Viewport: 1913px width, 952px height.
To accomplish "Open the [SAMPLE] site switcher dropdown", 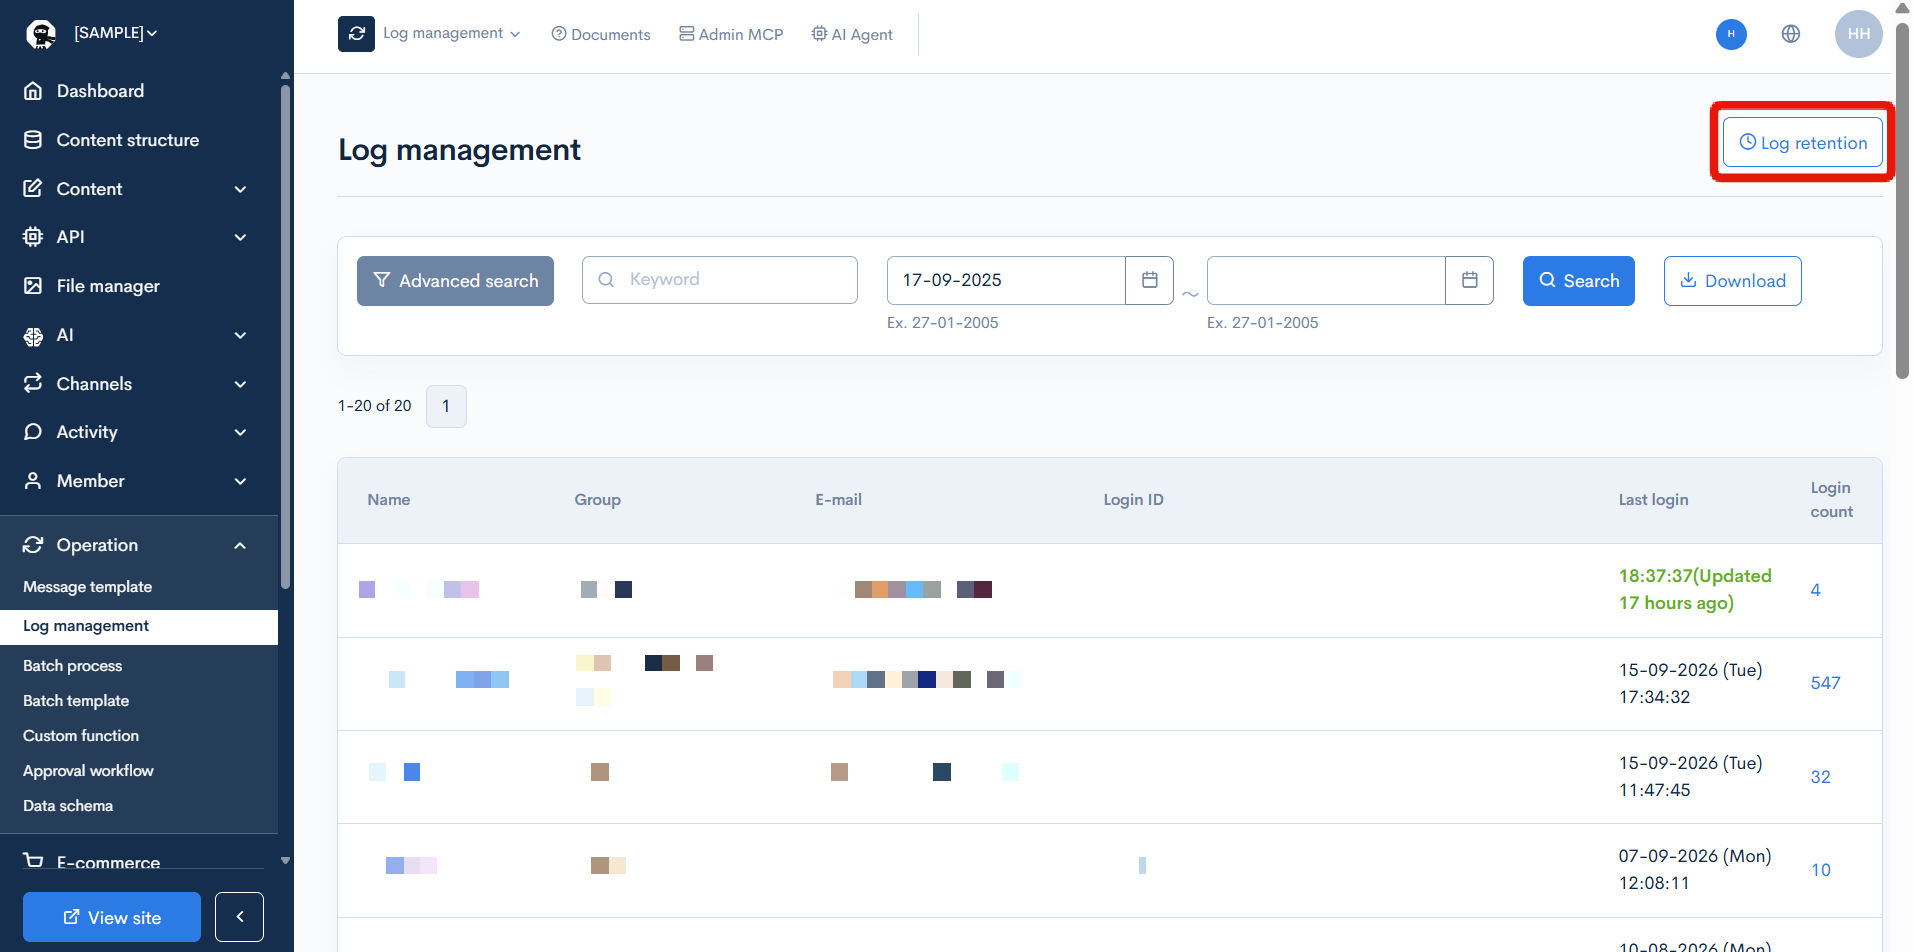I will (116, 33).
